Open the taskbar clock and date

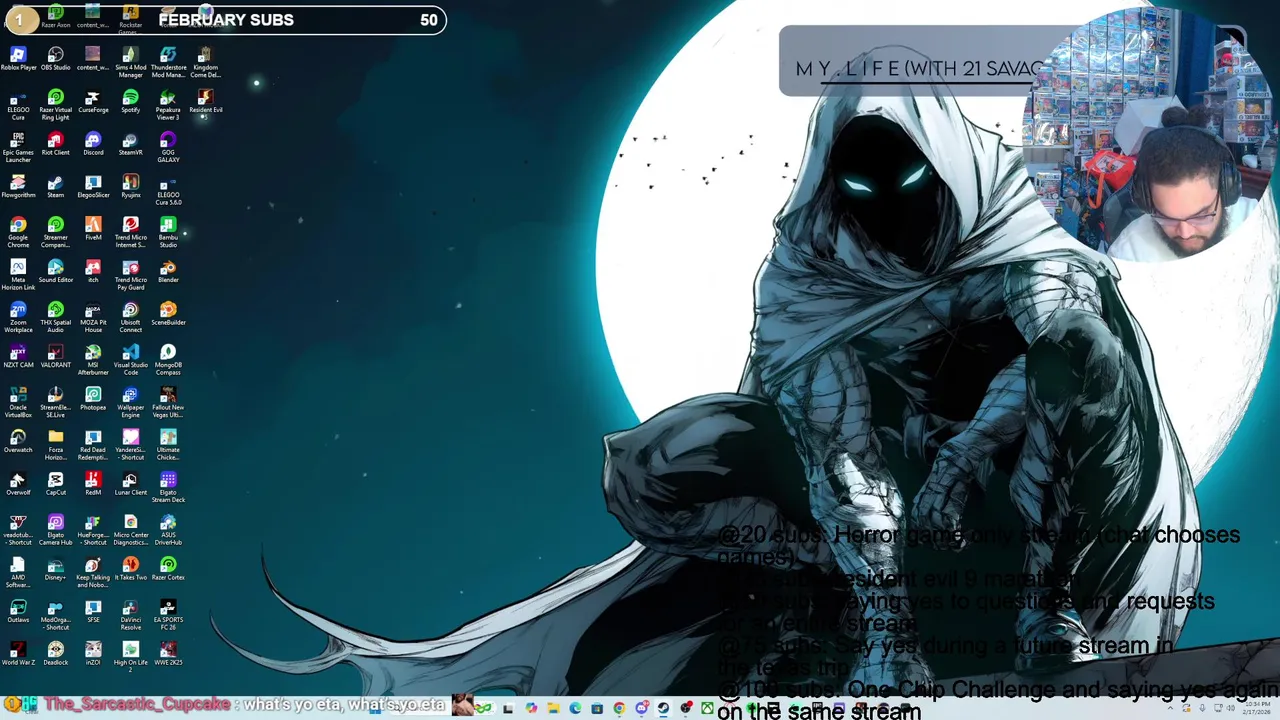click(1258, 708)
